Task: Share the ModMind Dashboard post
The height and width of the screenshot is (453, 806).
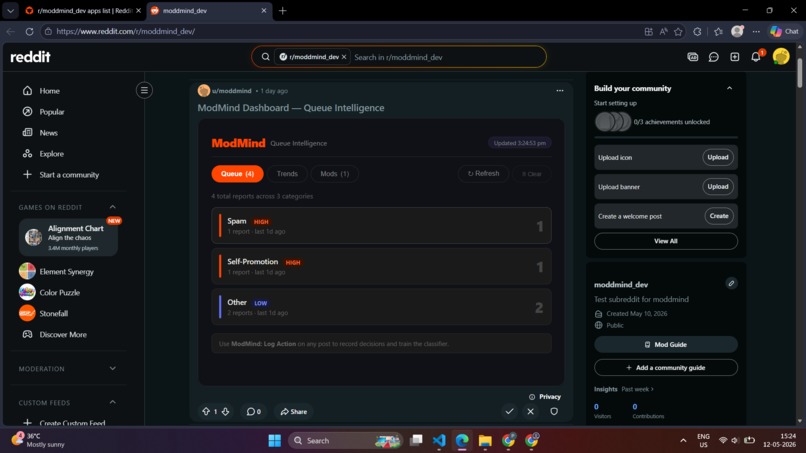Action: pos(294,411)
